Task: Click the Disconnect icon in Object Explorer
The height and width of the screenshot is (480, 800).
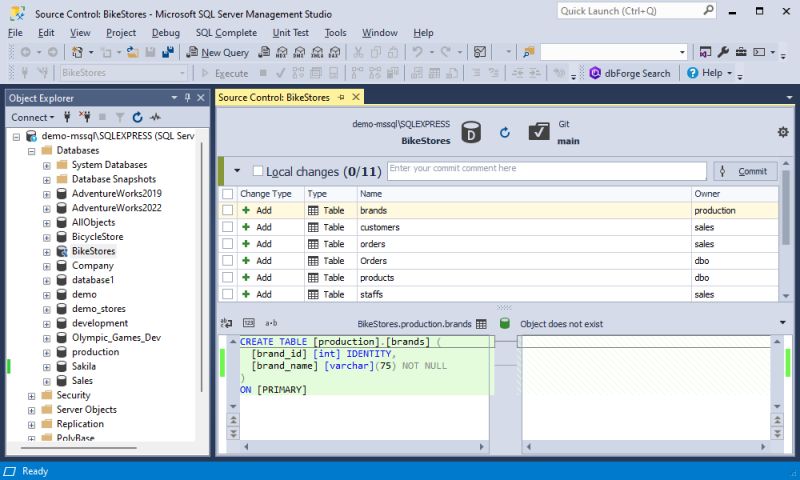Action: pos(84,117)
